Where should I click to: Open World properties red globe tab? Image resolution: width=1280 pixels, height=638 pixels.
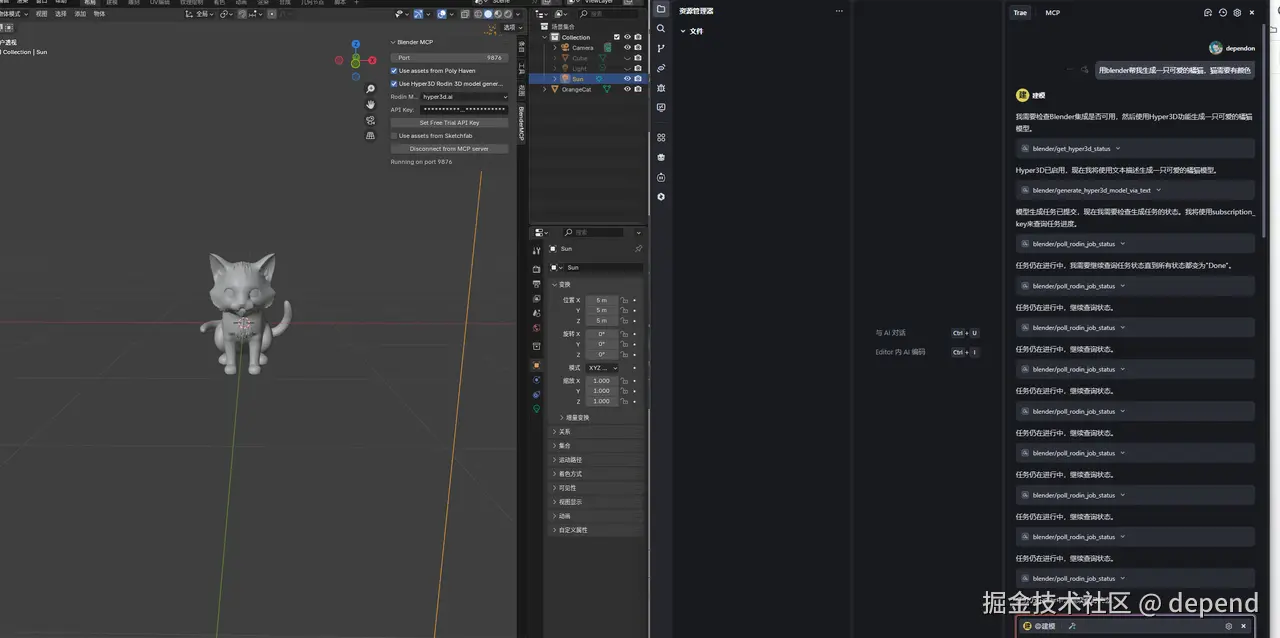[x=536, y=328]
